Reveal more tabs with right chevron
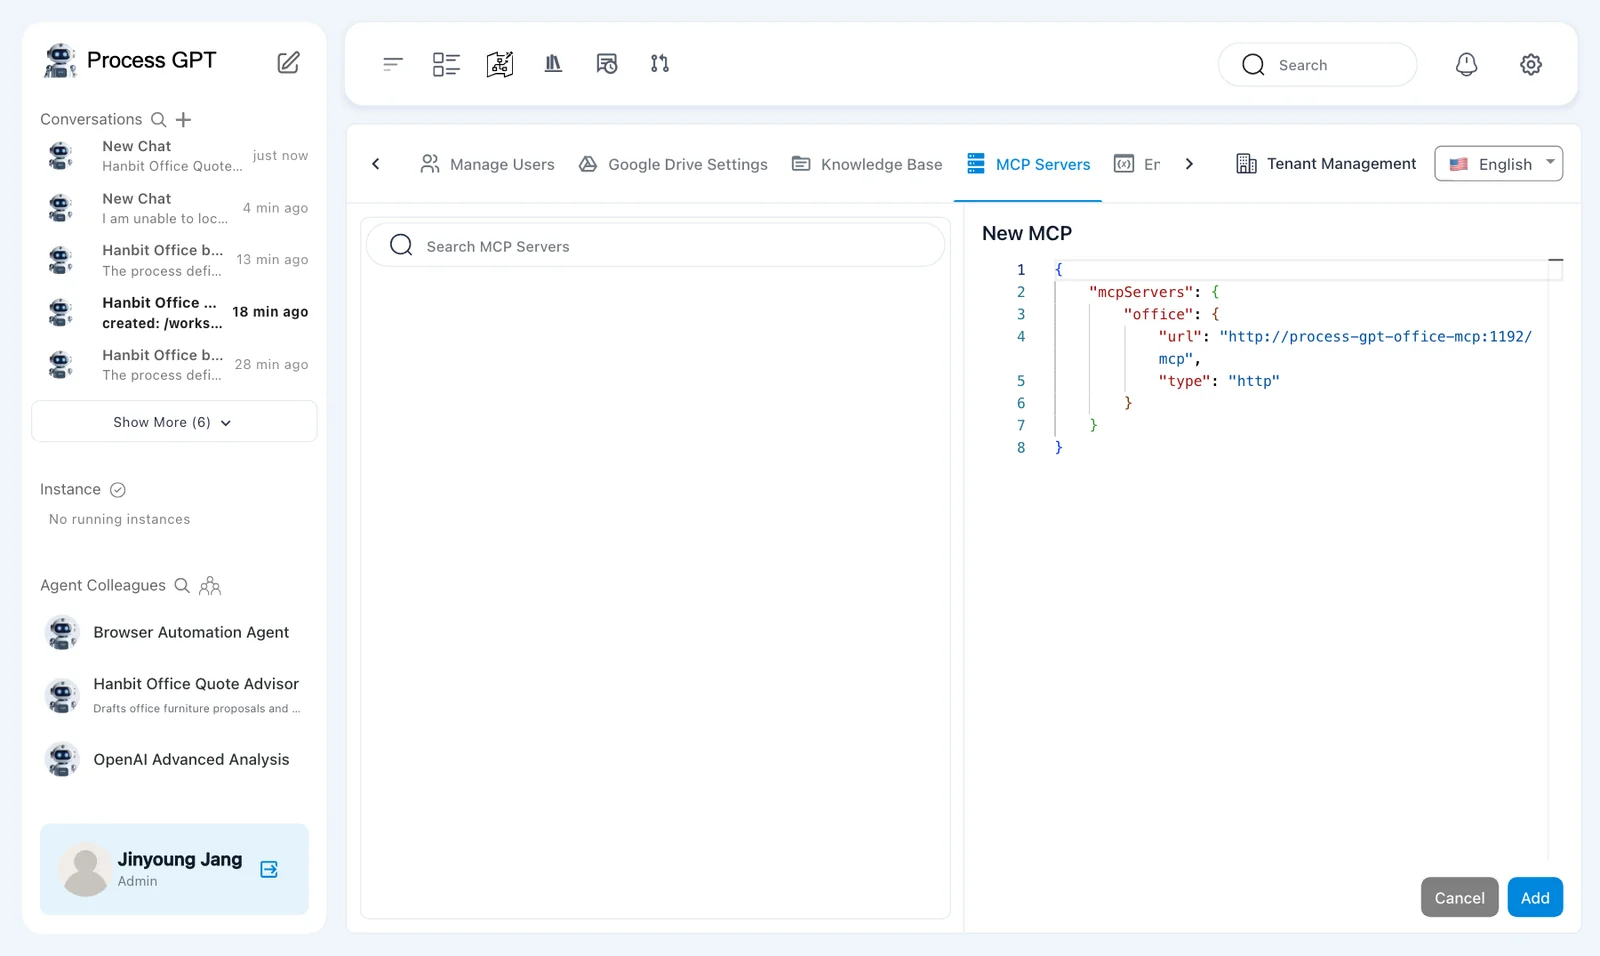1600x956 pixels. (1189, 164)
